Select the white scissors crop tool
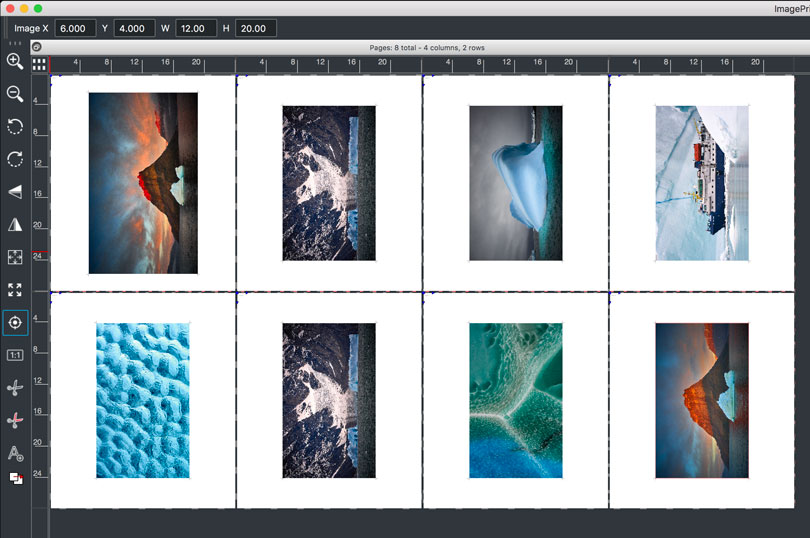Image resolution: width=810 pixels, height=538 pixels. pos(14,388)
